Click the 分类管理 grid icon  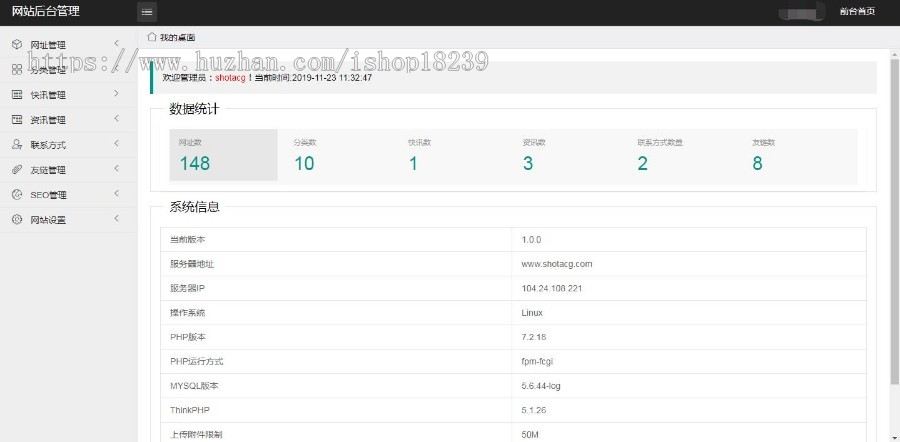tap(17, 69)
